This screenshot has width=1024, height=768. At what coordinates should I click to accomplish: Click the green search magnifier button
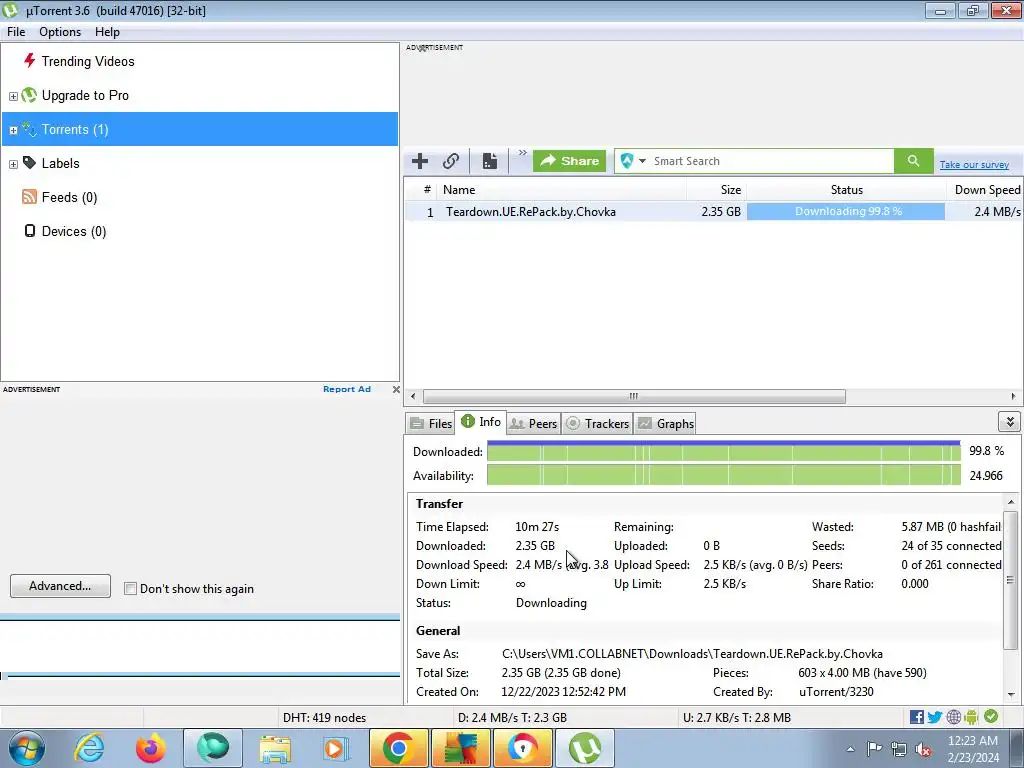tap(914, 161)
